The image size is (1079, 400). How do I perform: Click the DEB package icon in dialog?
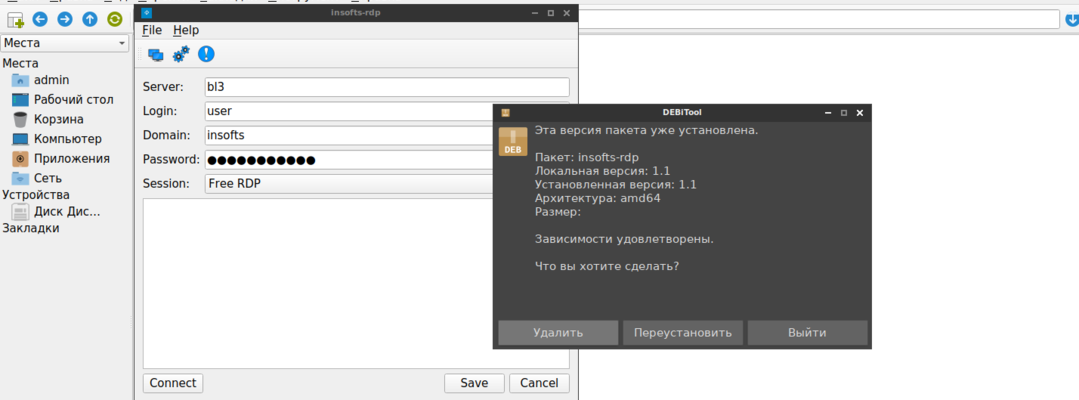point(513,141)
